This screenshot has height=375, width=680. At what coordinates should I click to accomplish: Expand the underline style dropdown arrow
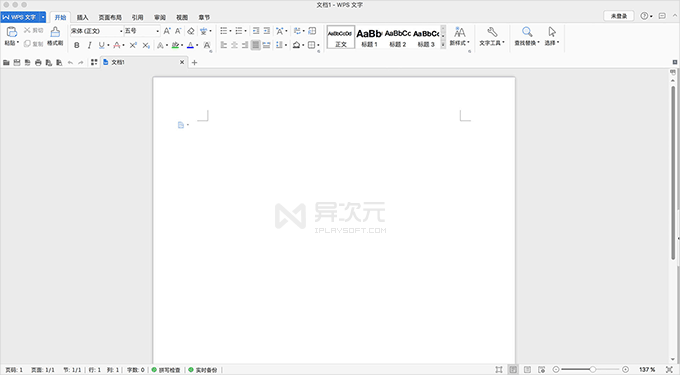pos(108,46)
